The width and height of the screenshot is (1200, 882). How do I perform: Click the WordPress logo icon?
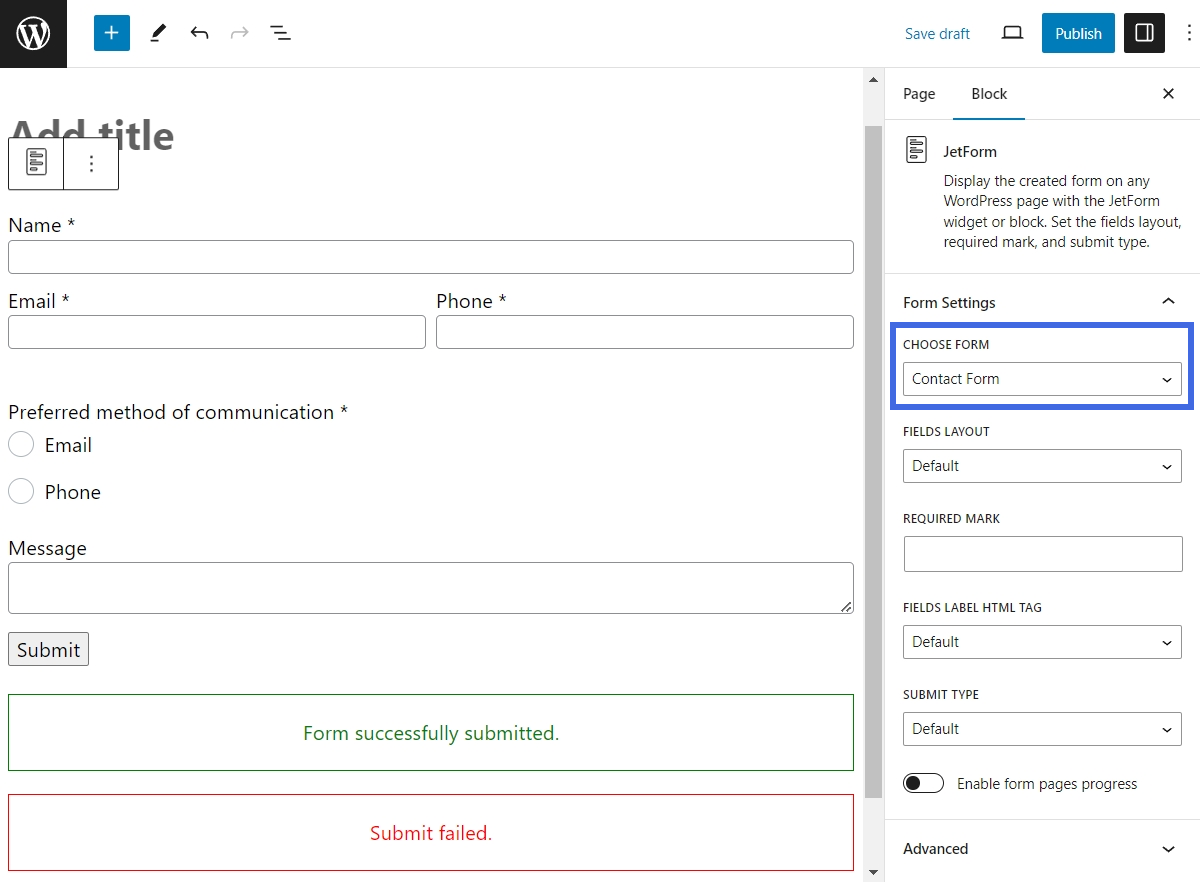click(33, 33)
